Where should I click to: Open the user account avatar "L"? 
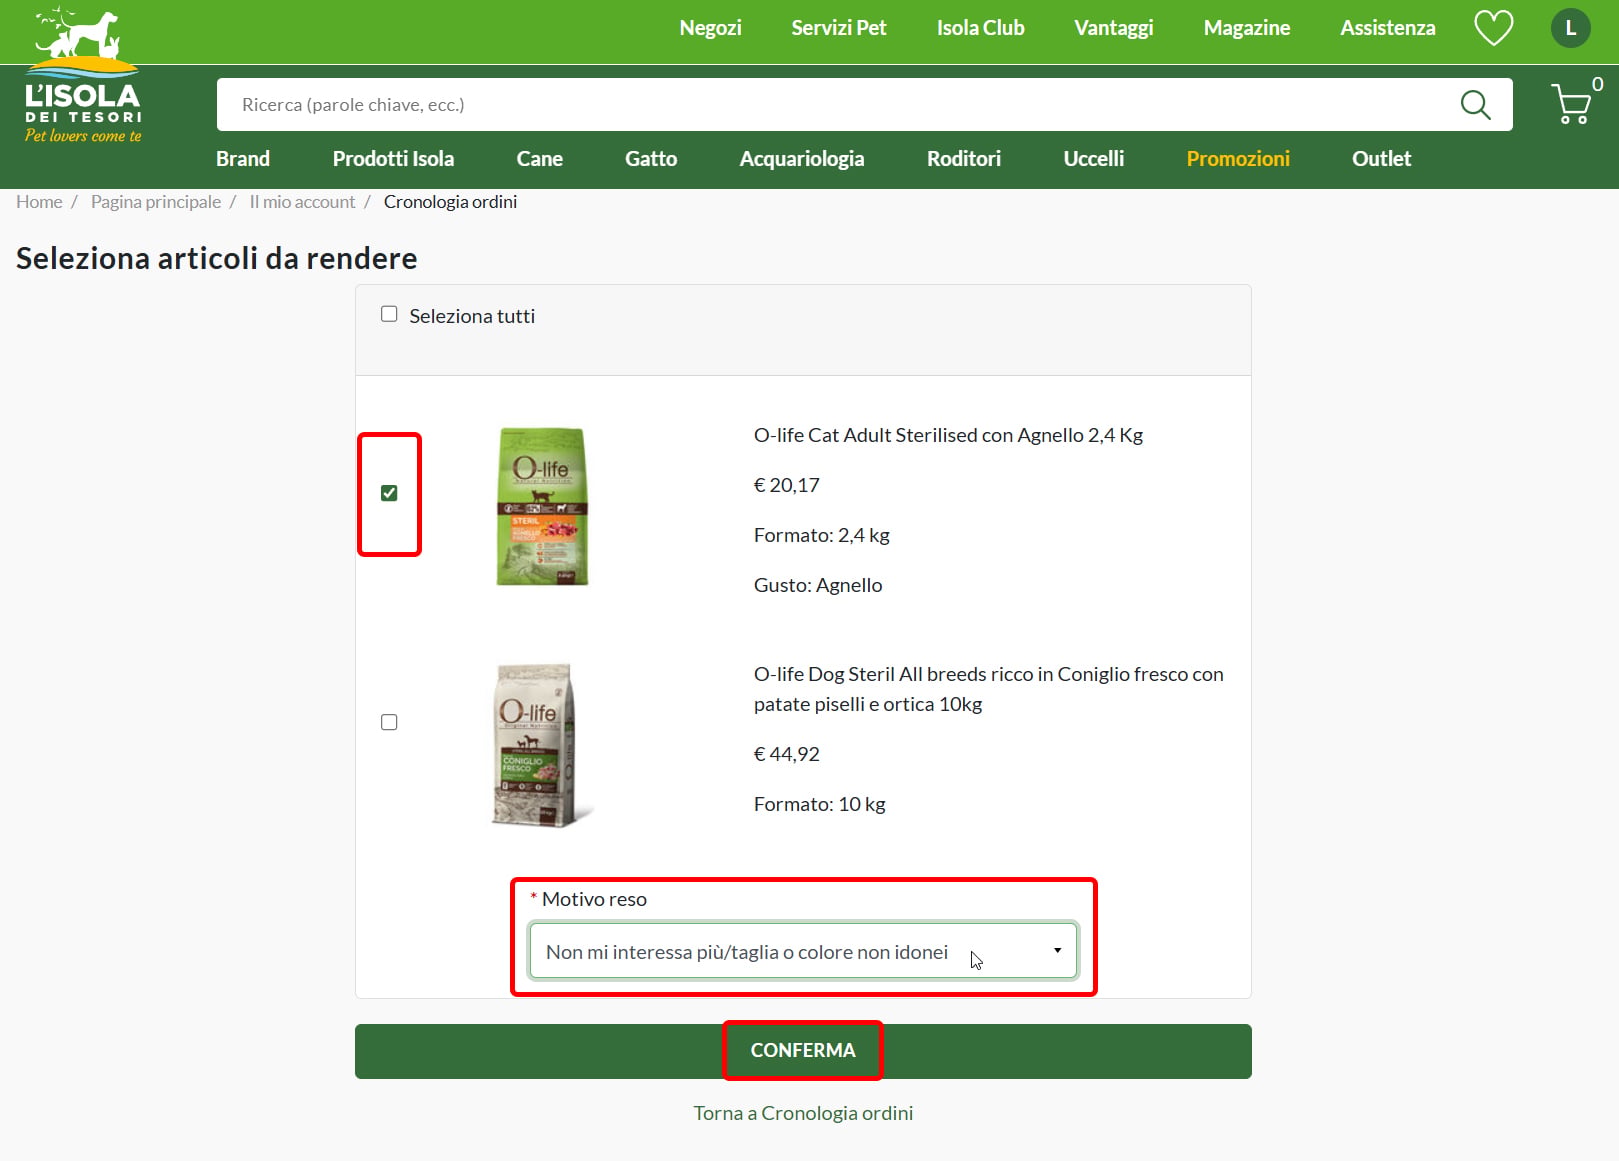pos(1570,28)
